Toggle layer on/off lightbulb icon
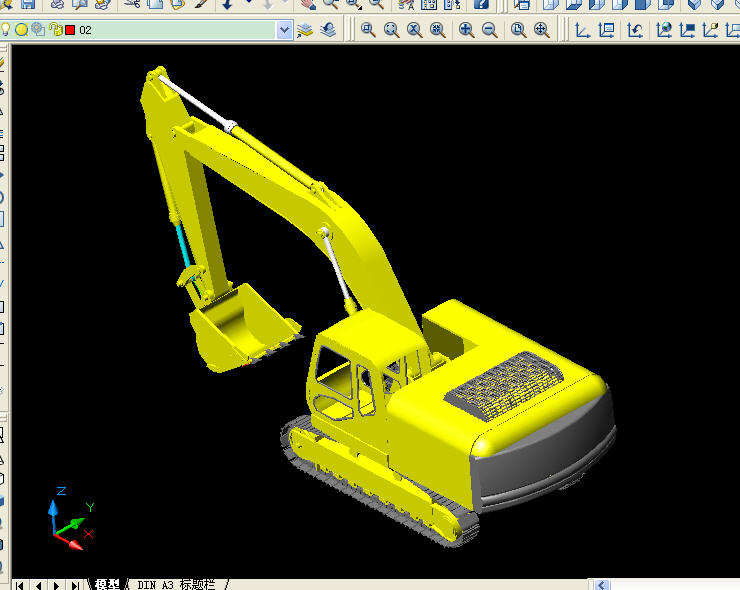 pyautogui.click(x=6, y=30)
